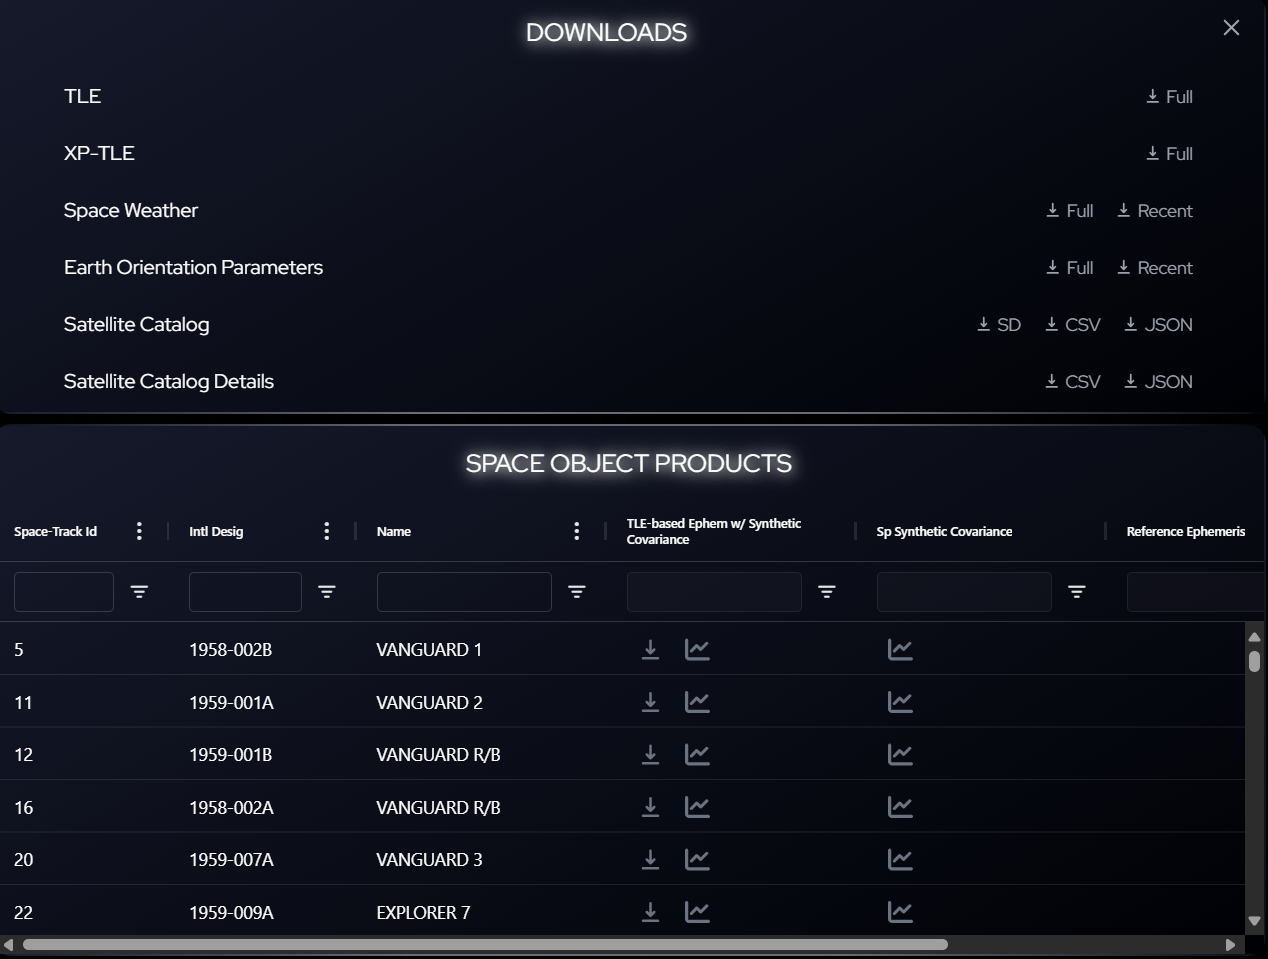
Task: View Sp covariance chart for 1958-002A
Action: (x=900, y=807)
